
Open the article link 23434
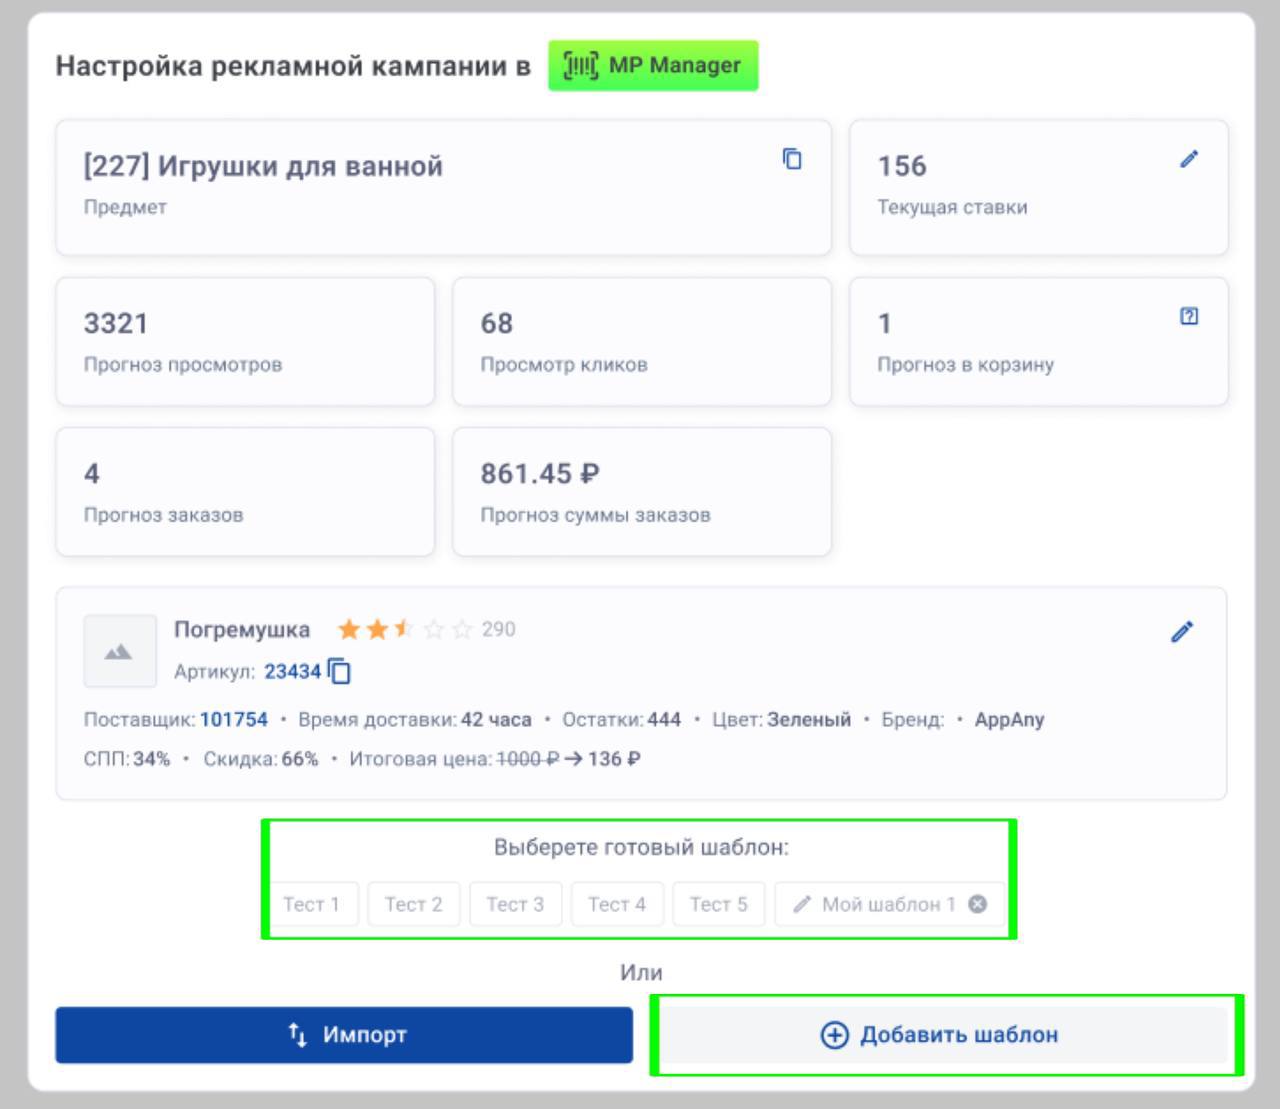[x=292, y=671]
